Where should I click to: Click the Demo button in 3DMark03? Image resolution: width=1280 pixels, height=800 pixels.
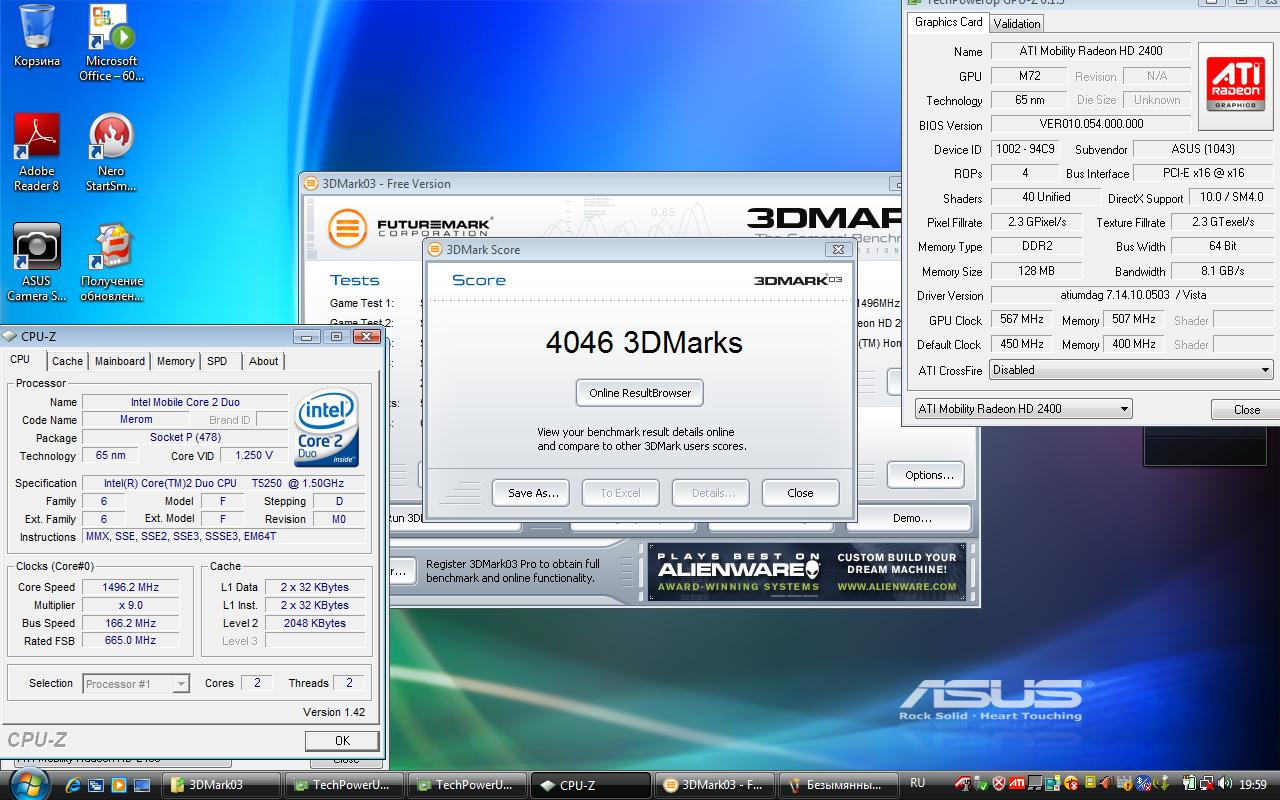pos(912,518)
